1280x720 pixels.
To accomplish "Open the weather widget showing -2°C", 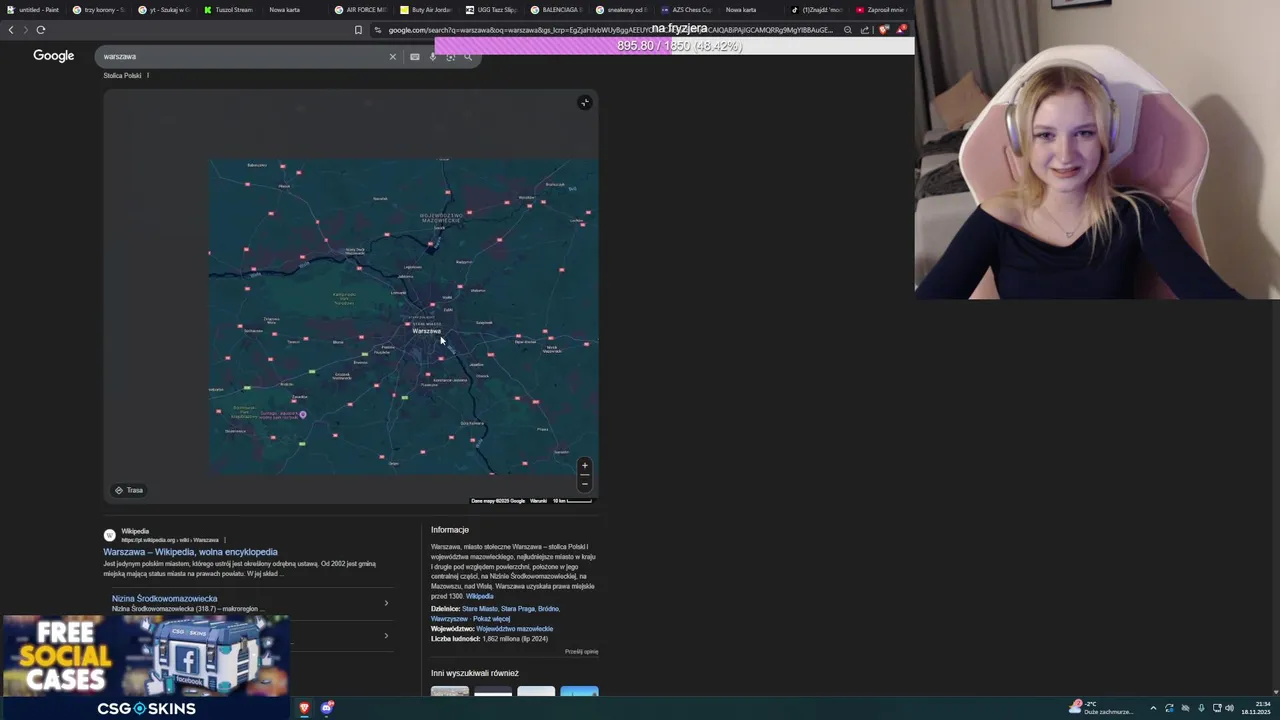I will 1101,708.
